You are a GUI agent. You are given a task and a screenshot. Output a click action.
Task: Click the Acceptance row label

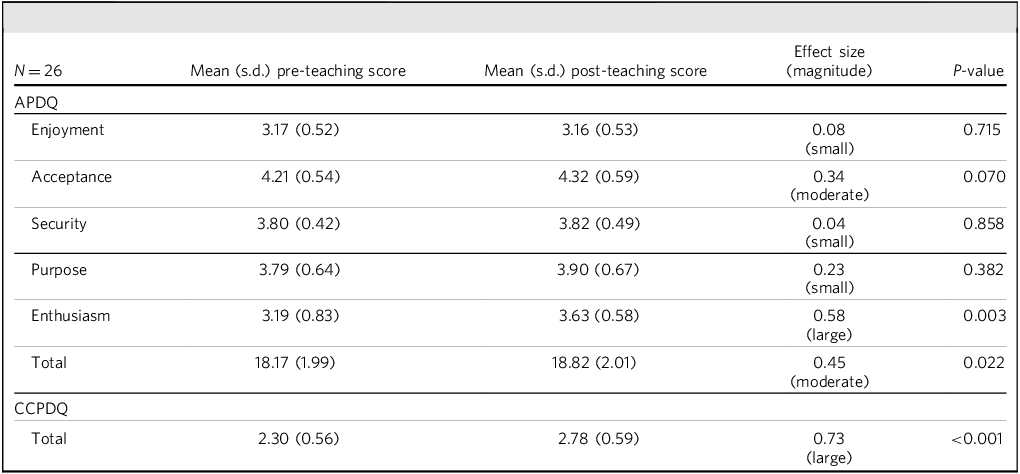(x=71, y=177)
